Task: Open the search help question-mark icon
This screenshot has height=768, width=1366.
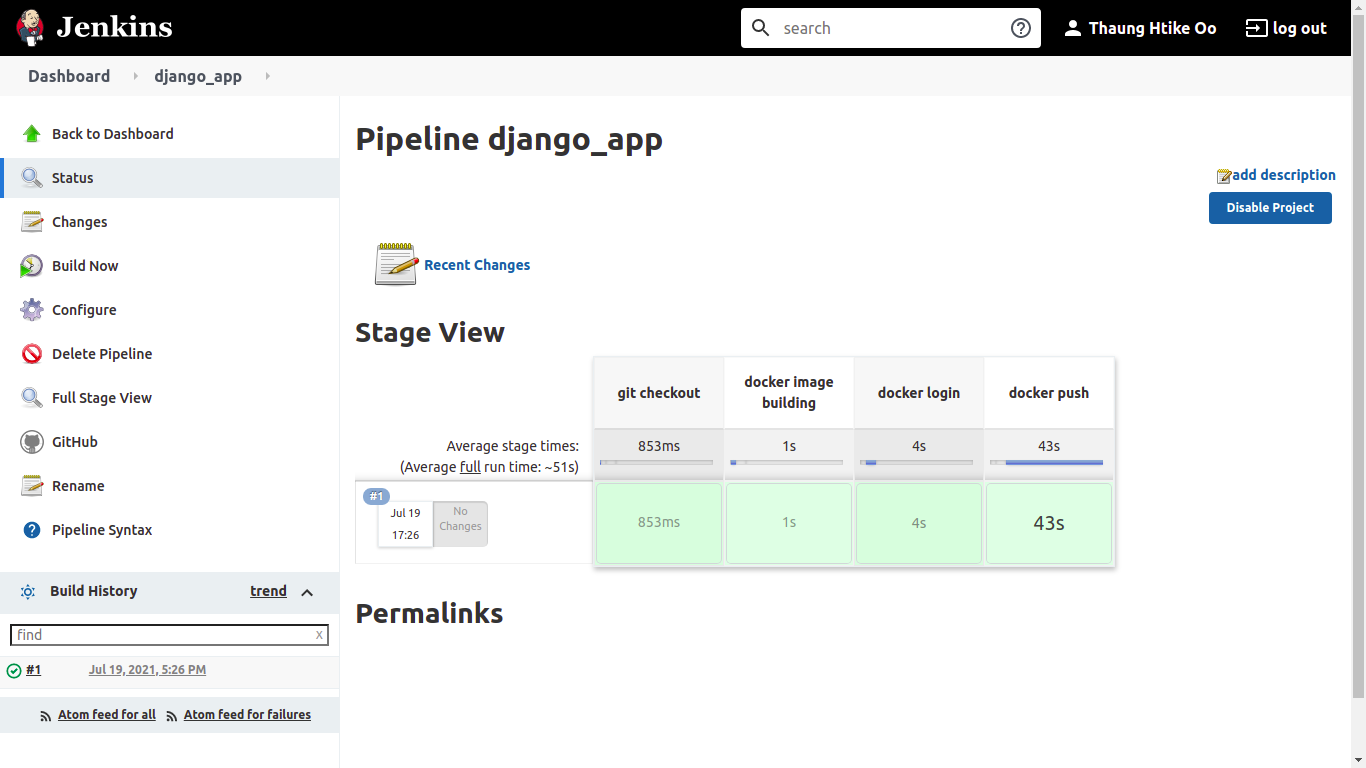Action: (x=1021, y=28)
